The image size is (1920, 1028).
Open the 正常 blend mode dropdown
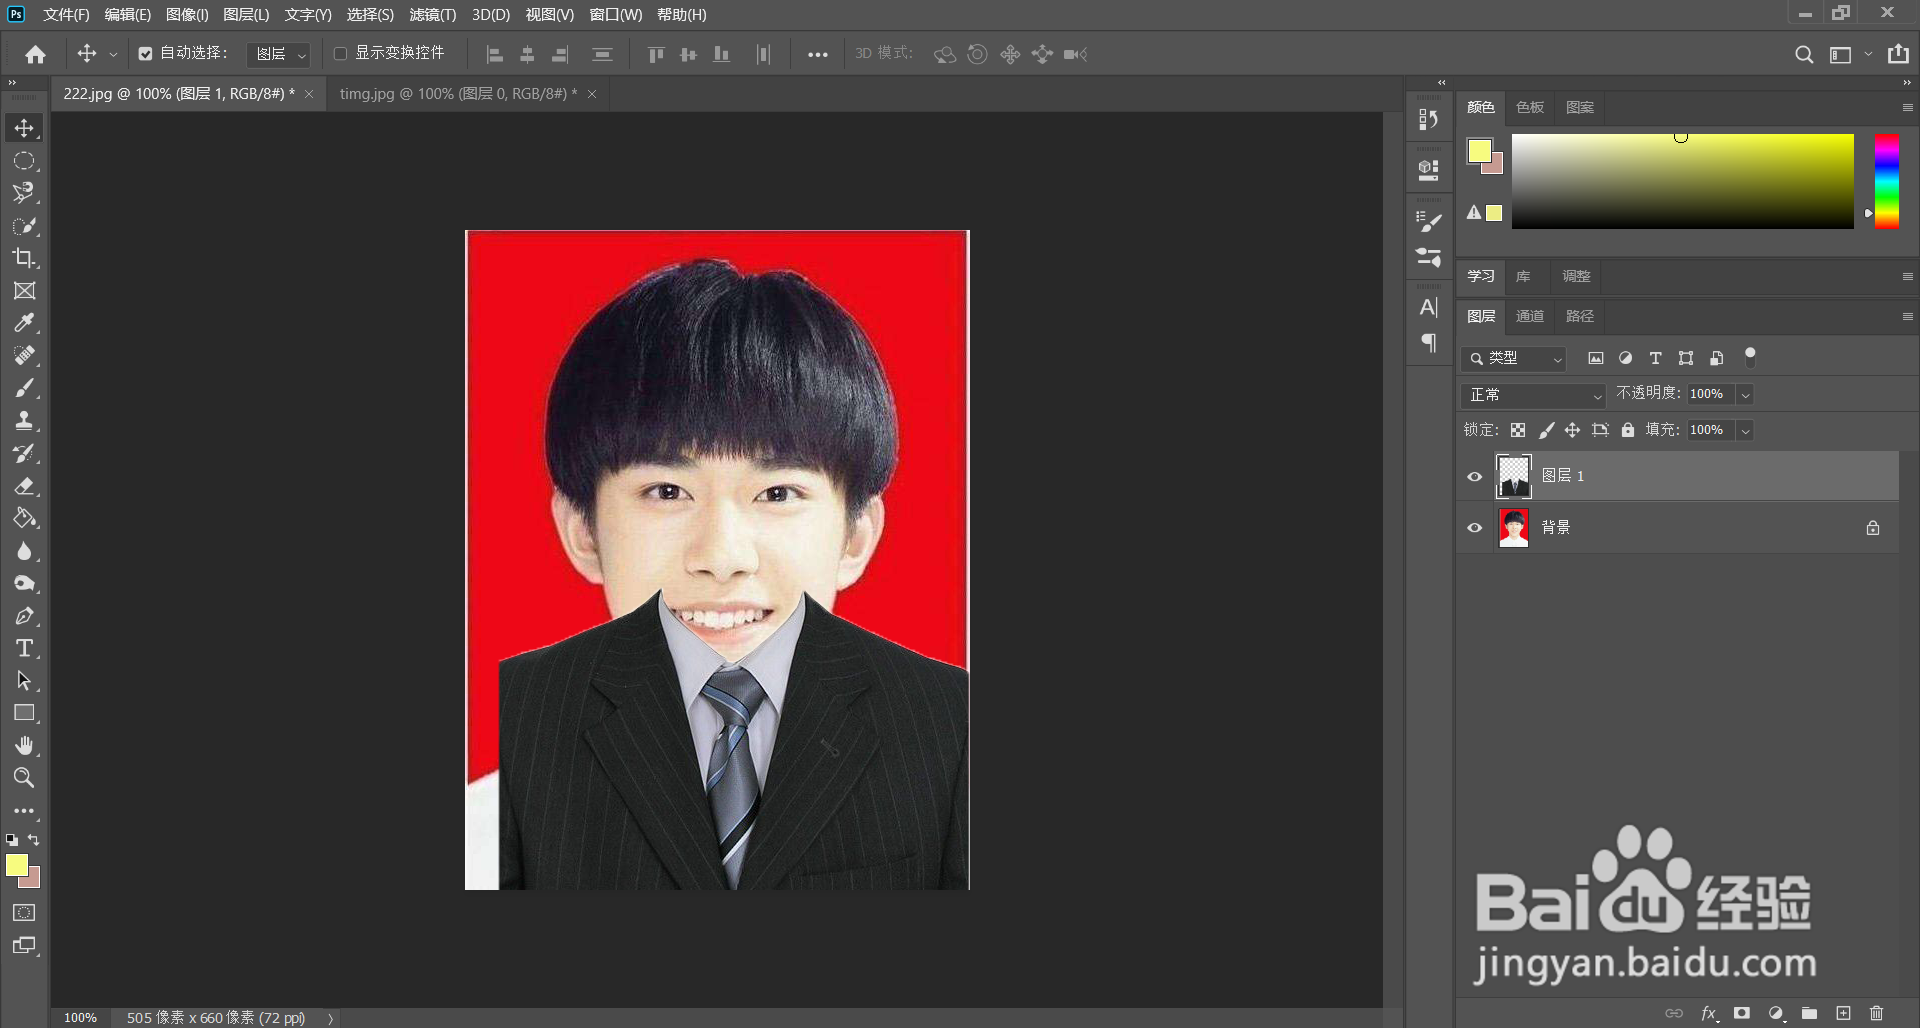coord(1533,395)
